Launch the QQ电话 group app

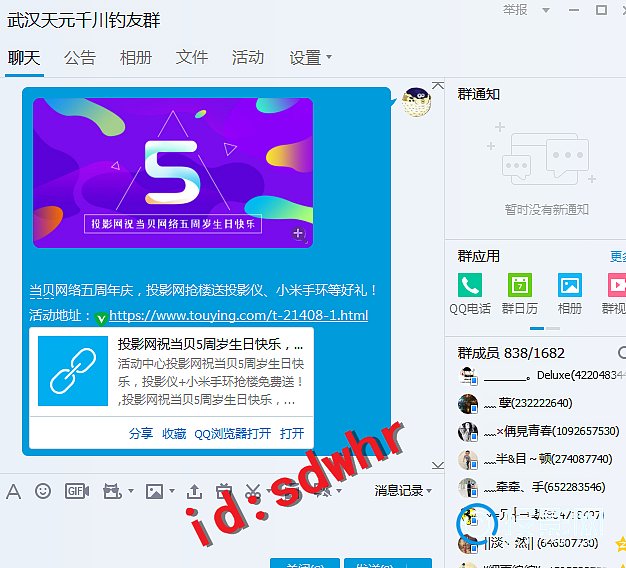click(470, 293)
